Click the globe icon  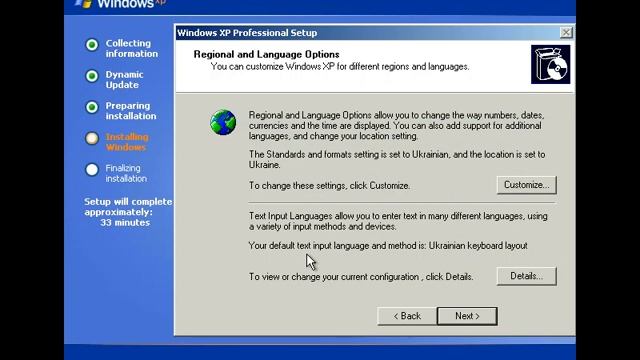click(223, 122)
